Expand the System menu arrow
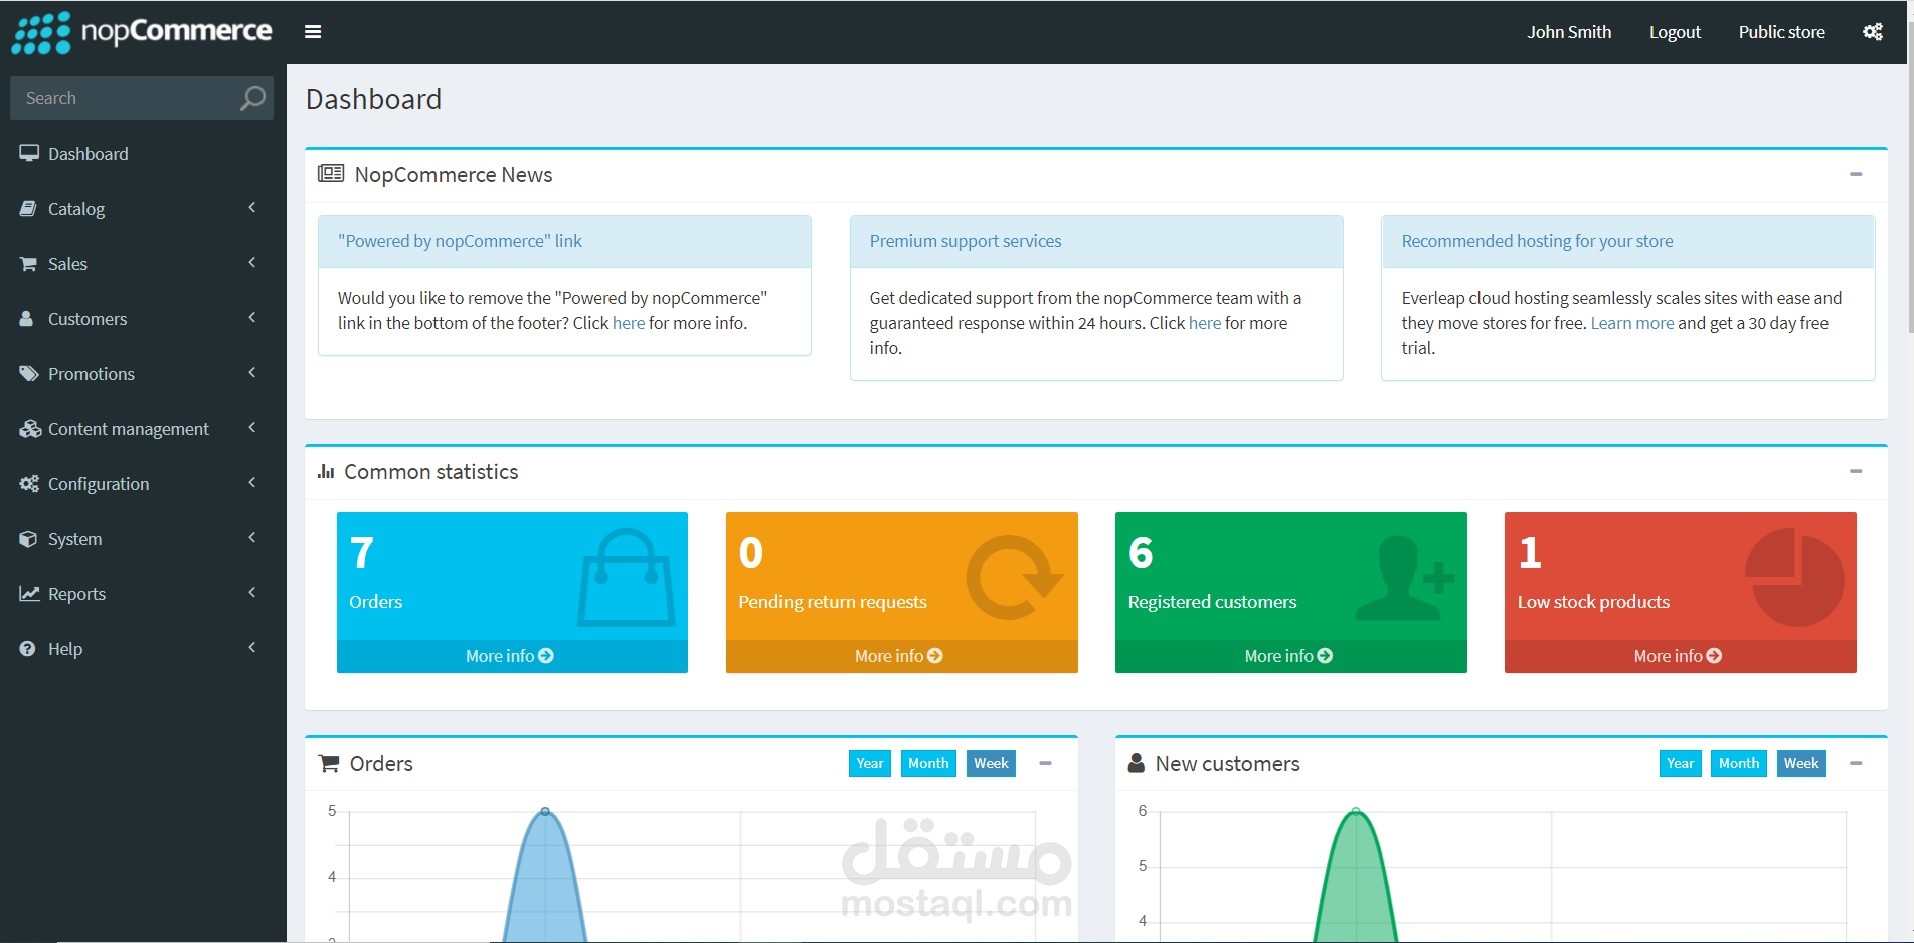Viewport: 1914px width, 943px height. point(252,538)
